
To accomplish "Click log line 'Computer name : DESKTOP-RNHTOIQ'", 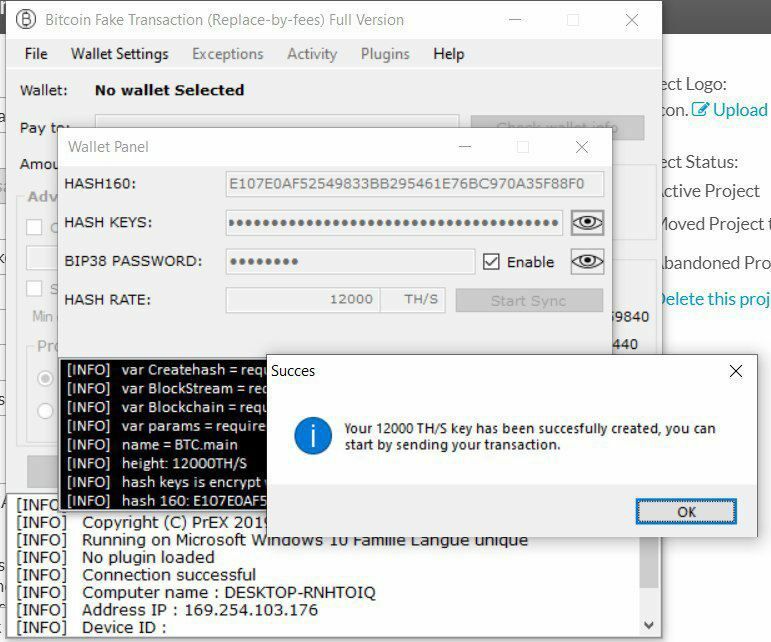I will tap(229, 592).
